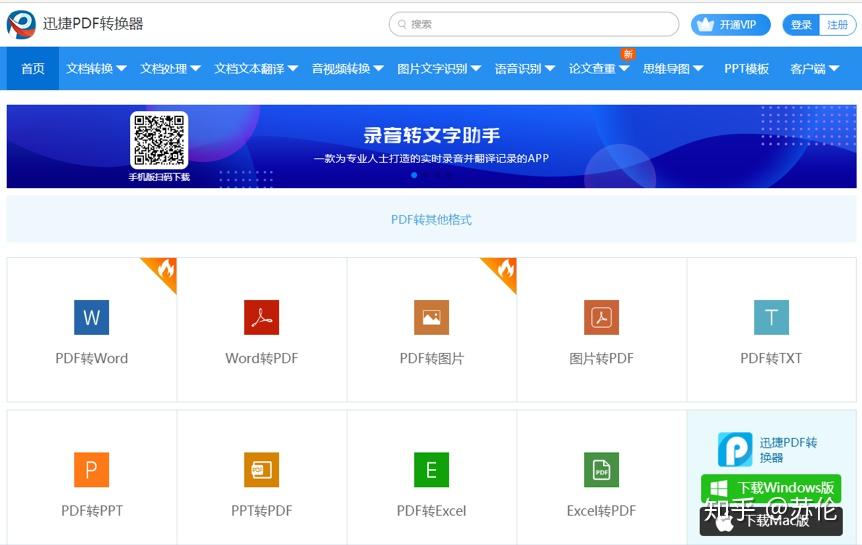
Task: Click the search magnifier icon
Action: click(x=402, y=24)
